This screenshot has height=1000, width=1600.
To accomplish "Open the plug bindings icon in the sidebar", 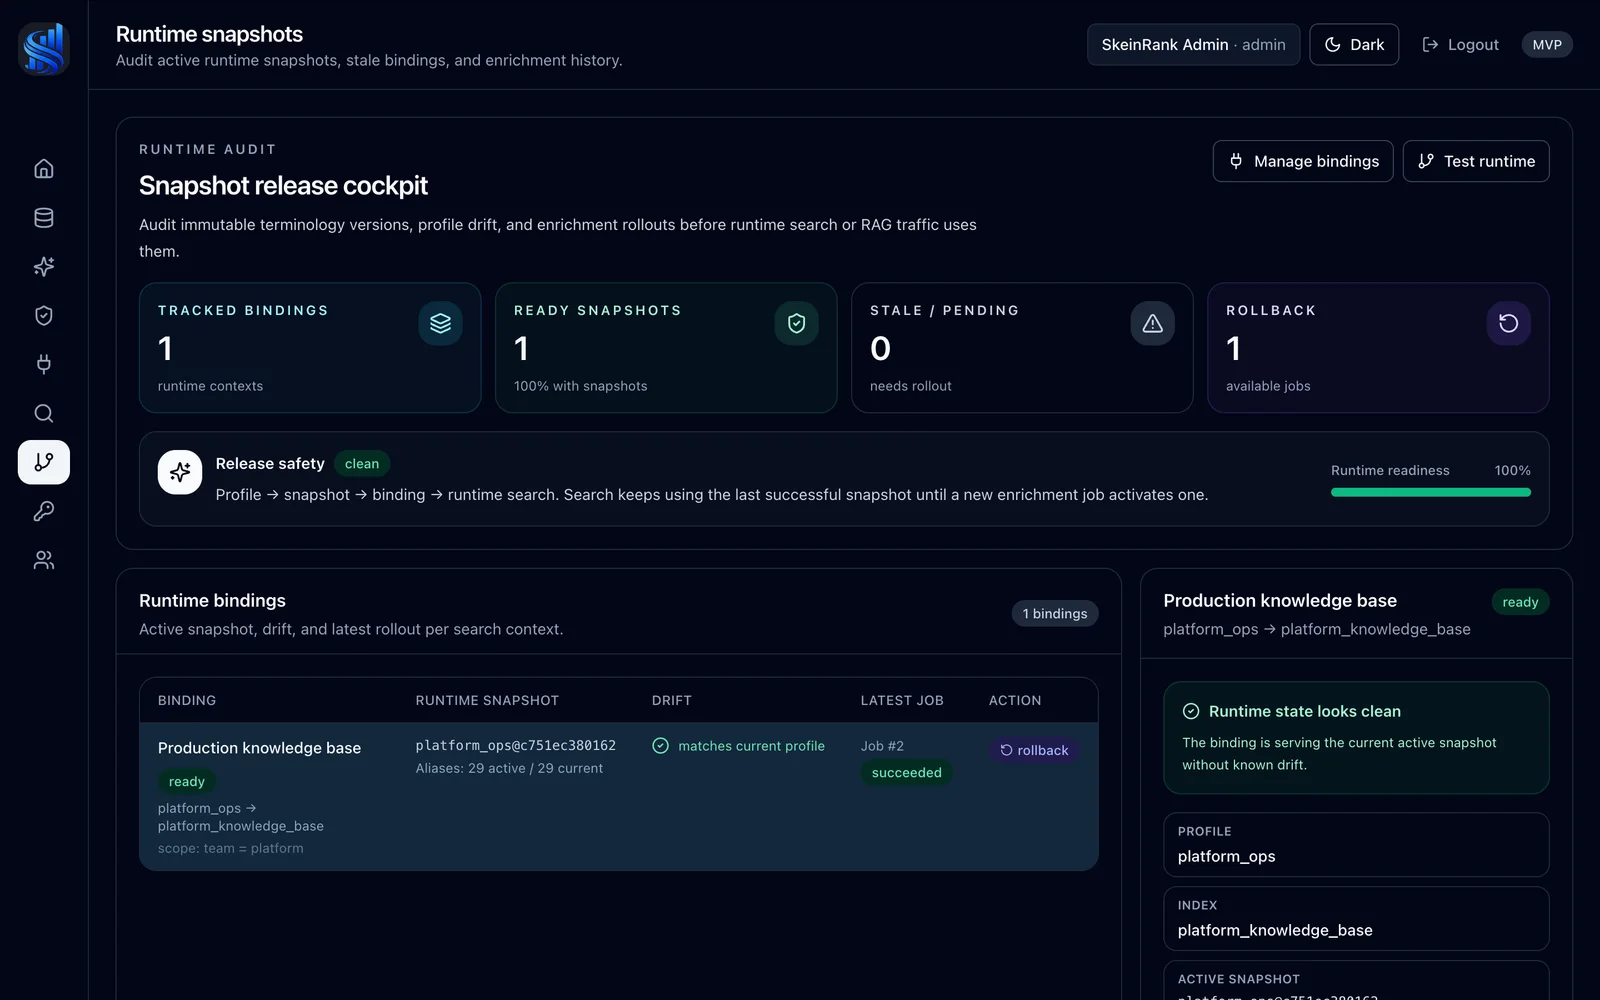I will click(x=44, y=364).
